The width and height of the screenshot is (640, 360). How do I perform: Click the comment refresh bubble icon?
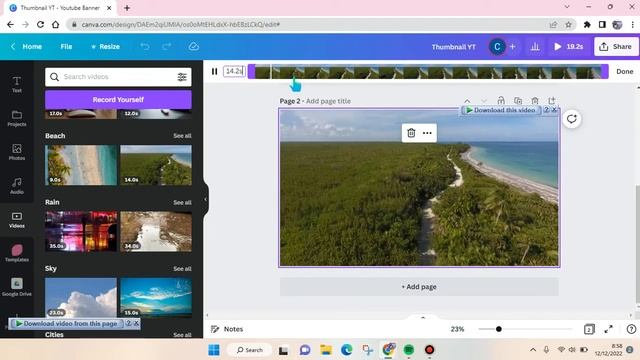click(x=571, y=119)
